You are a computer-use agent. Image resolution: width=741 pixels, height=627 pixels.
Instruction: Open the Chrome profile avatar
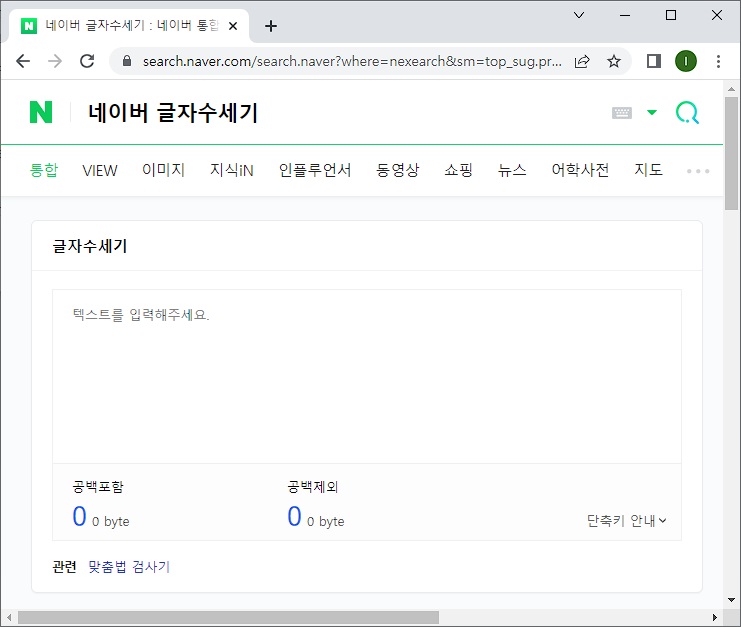tap(686, 61)
